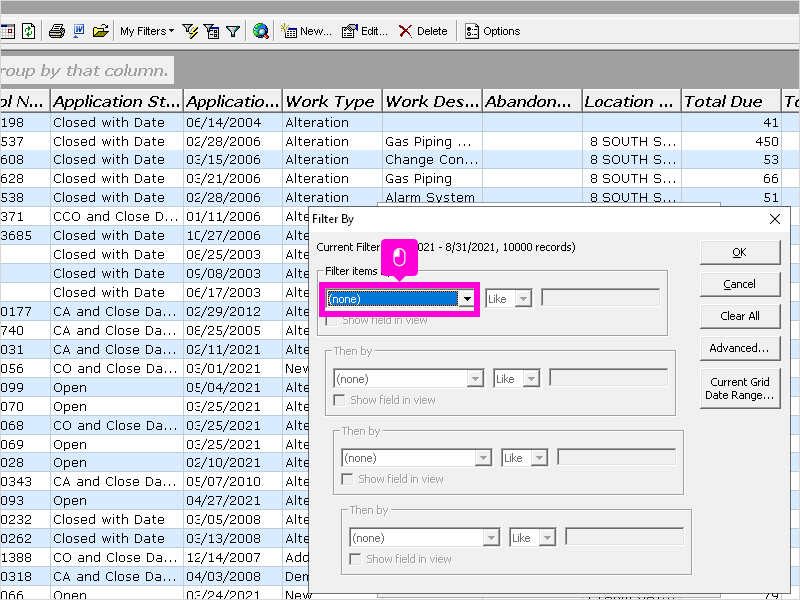
Task: Click the calendar grid icon in toolbar
Action: click(x=8, y=31)
